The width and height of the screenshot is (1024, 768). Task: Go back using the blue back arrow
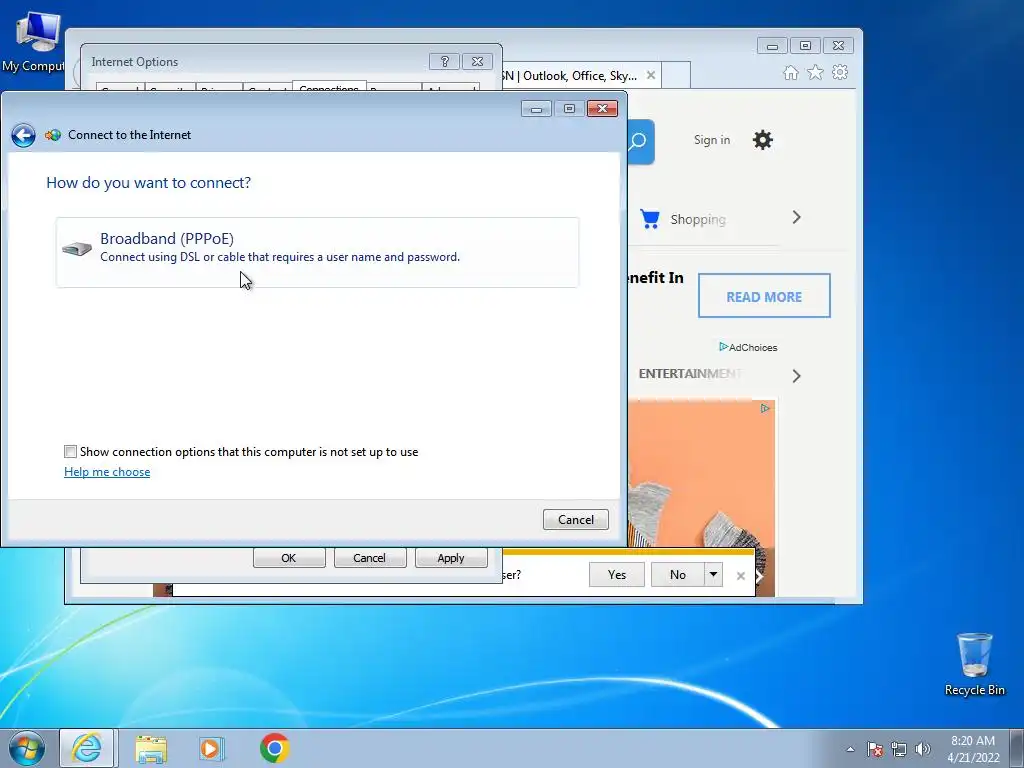click(23, 135)
